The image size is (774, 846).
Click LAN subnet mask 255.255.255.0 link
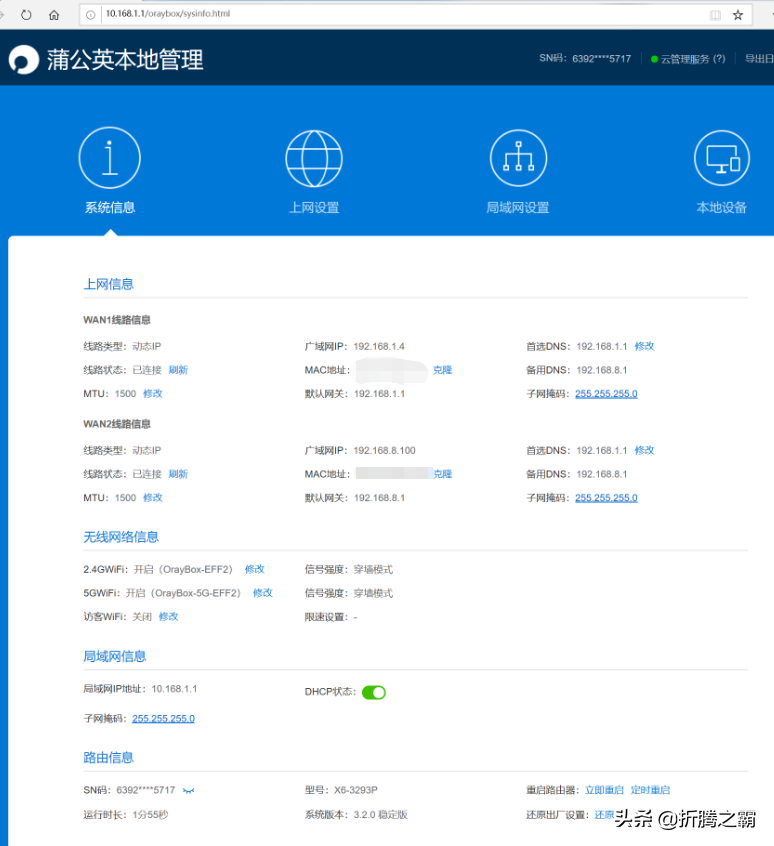coord(163,719)
